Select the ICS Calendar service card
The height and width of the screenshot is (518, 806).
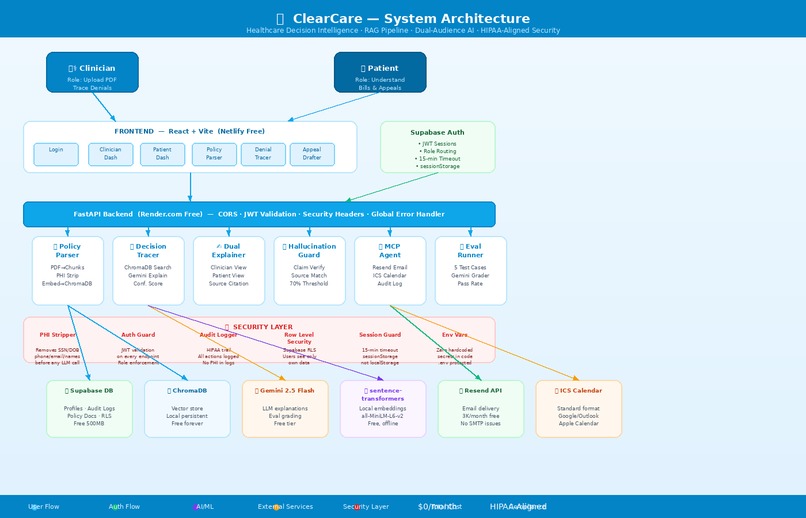coord(579,409)
